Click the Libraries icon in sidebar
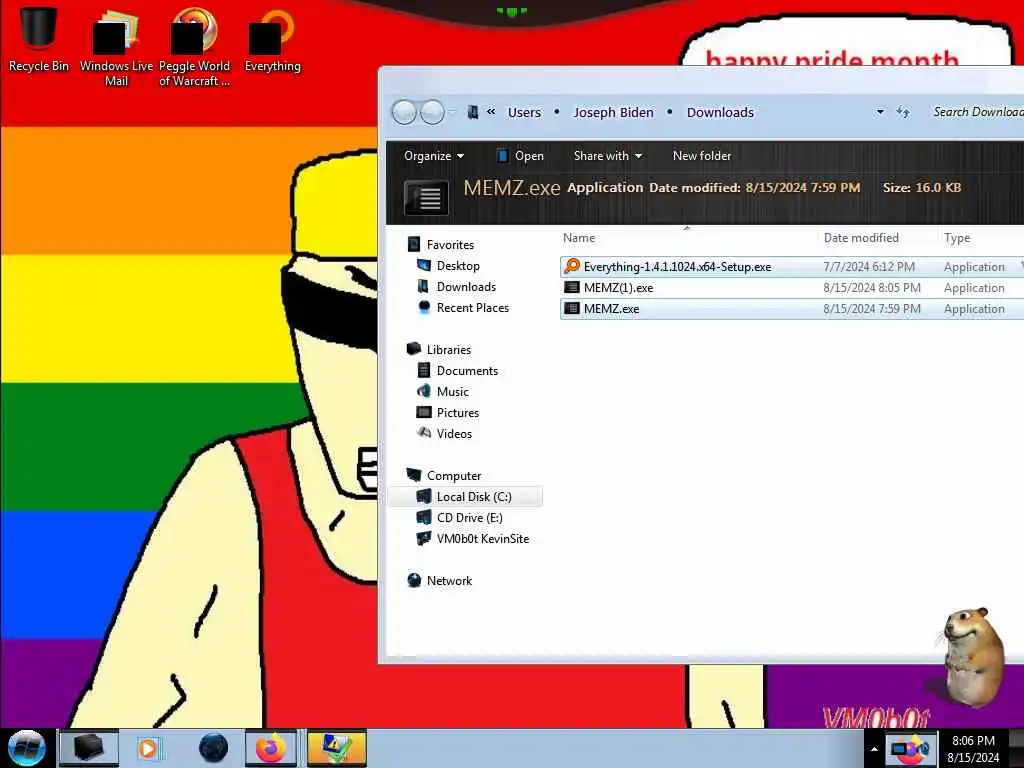This screenshot has width=1024, height=768. (413, 349)
